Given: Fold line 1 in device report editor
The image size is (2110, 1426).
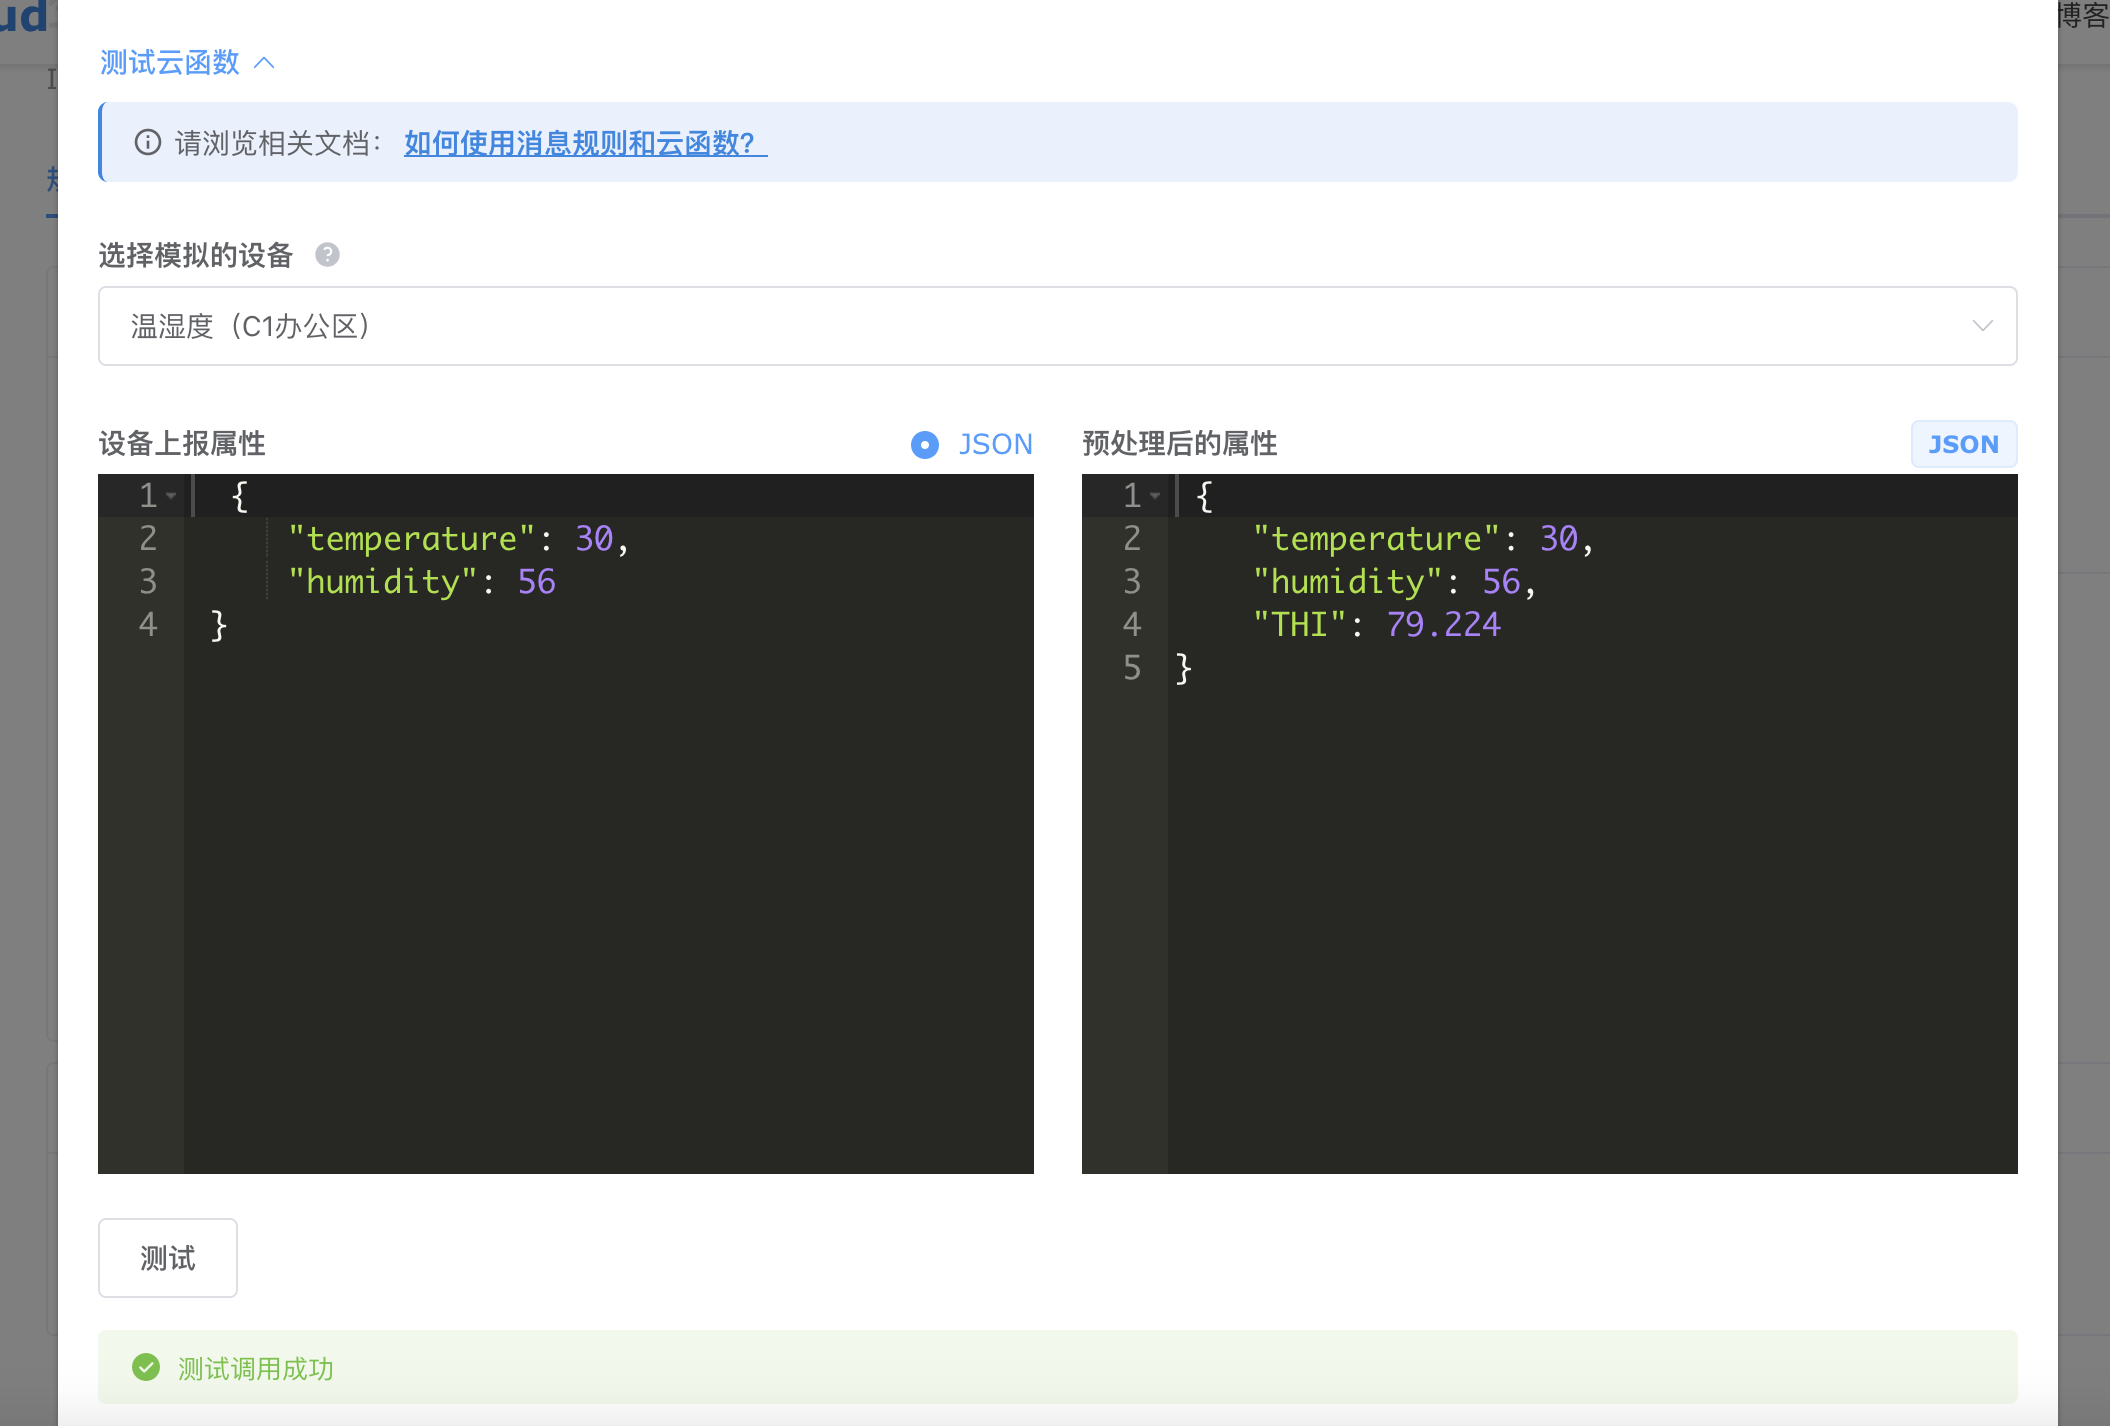Looking at the screenshot, I should (x=171, y=496).
